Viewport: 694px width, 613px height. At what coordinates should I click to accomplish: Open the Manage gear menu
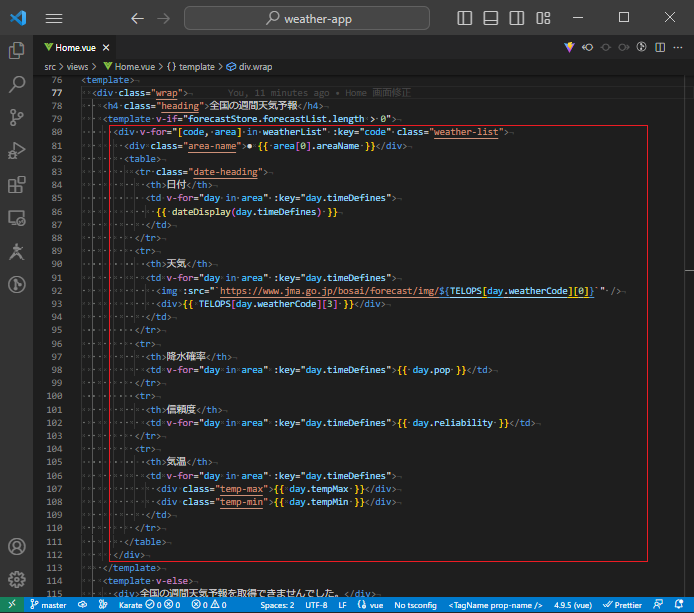tap(16, 579)
